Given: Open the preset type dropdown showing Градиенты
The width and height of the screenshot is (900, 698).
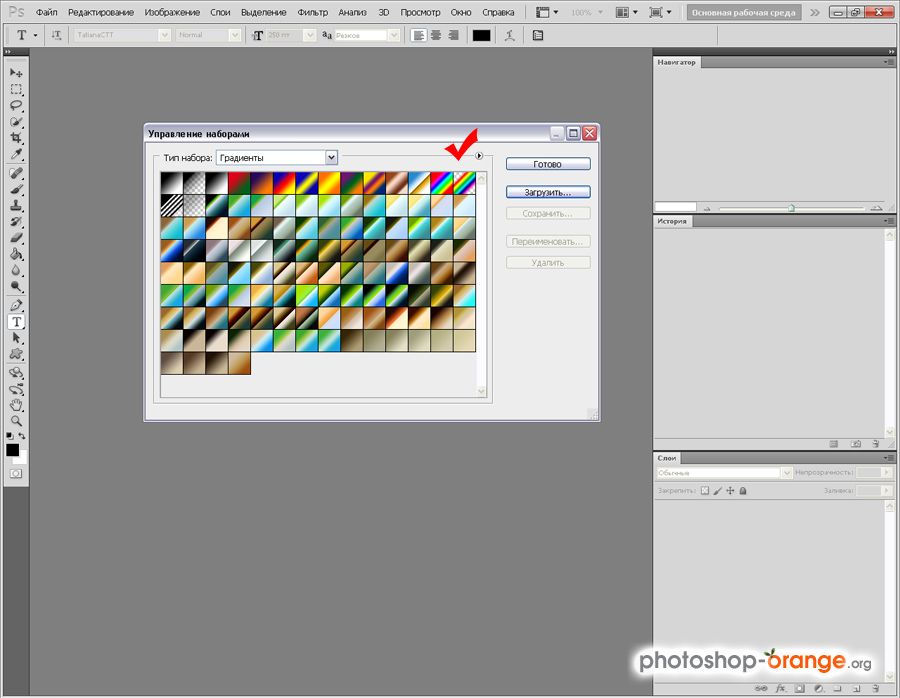Looking at the screenshot, I should point(277,157).
